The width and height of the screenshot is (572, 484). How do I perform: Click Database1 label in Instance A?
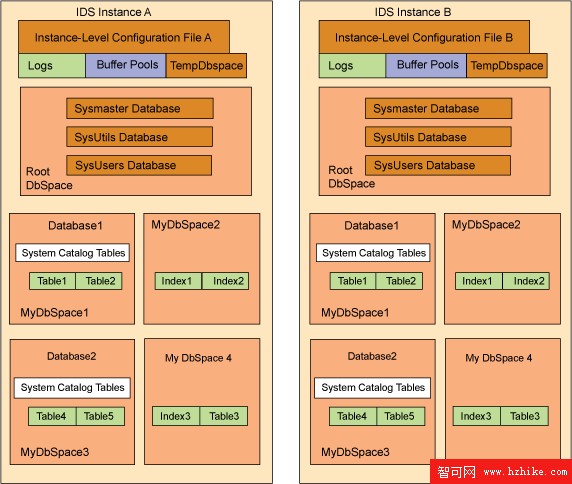point(75,225)
